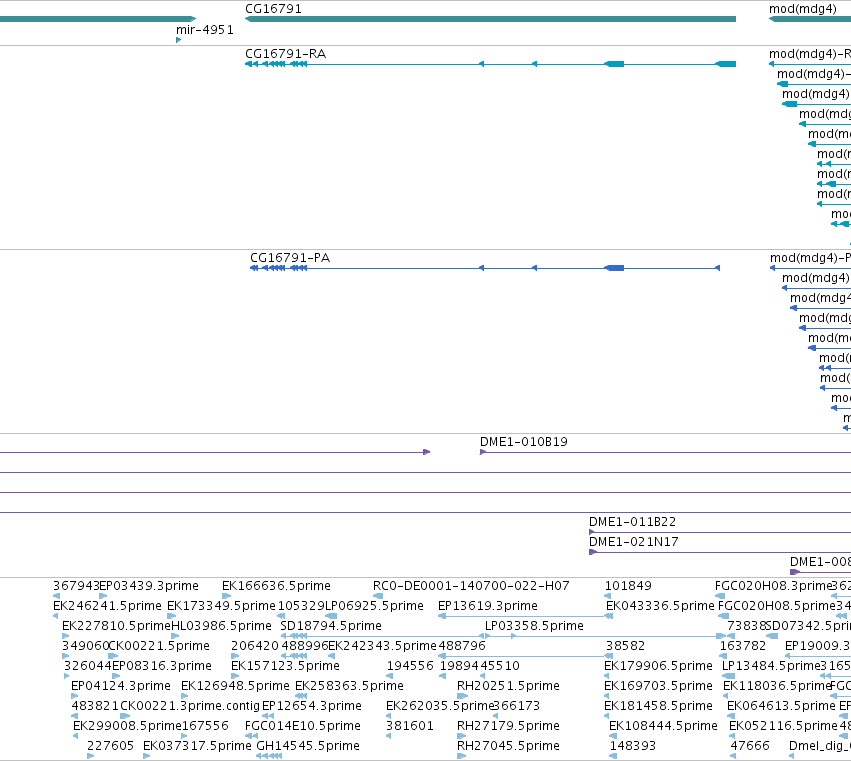851x761 pixels.
Task: Click EST LP03358.5prime
Action: pos(534,626)
